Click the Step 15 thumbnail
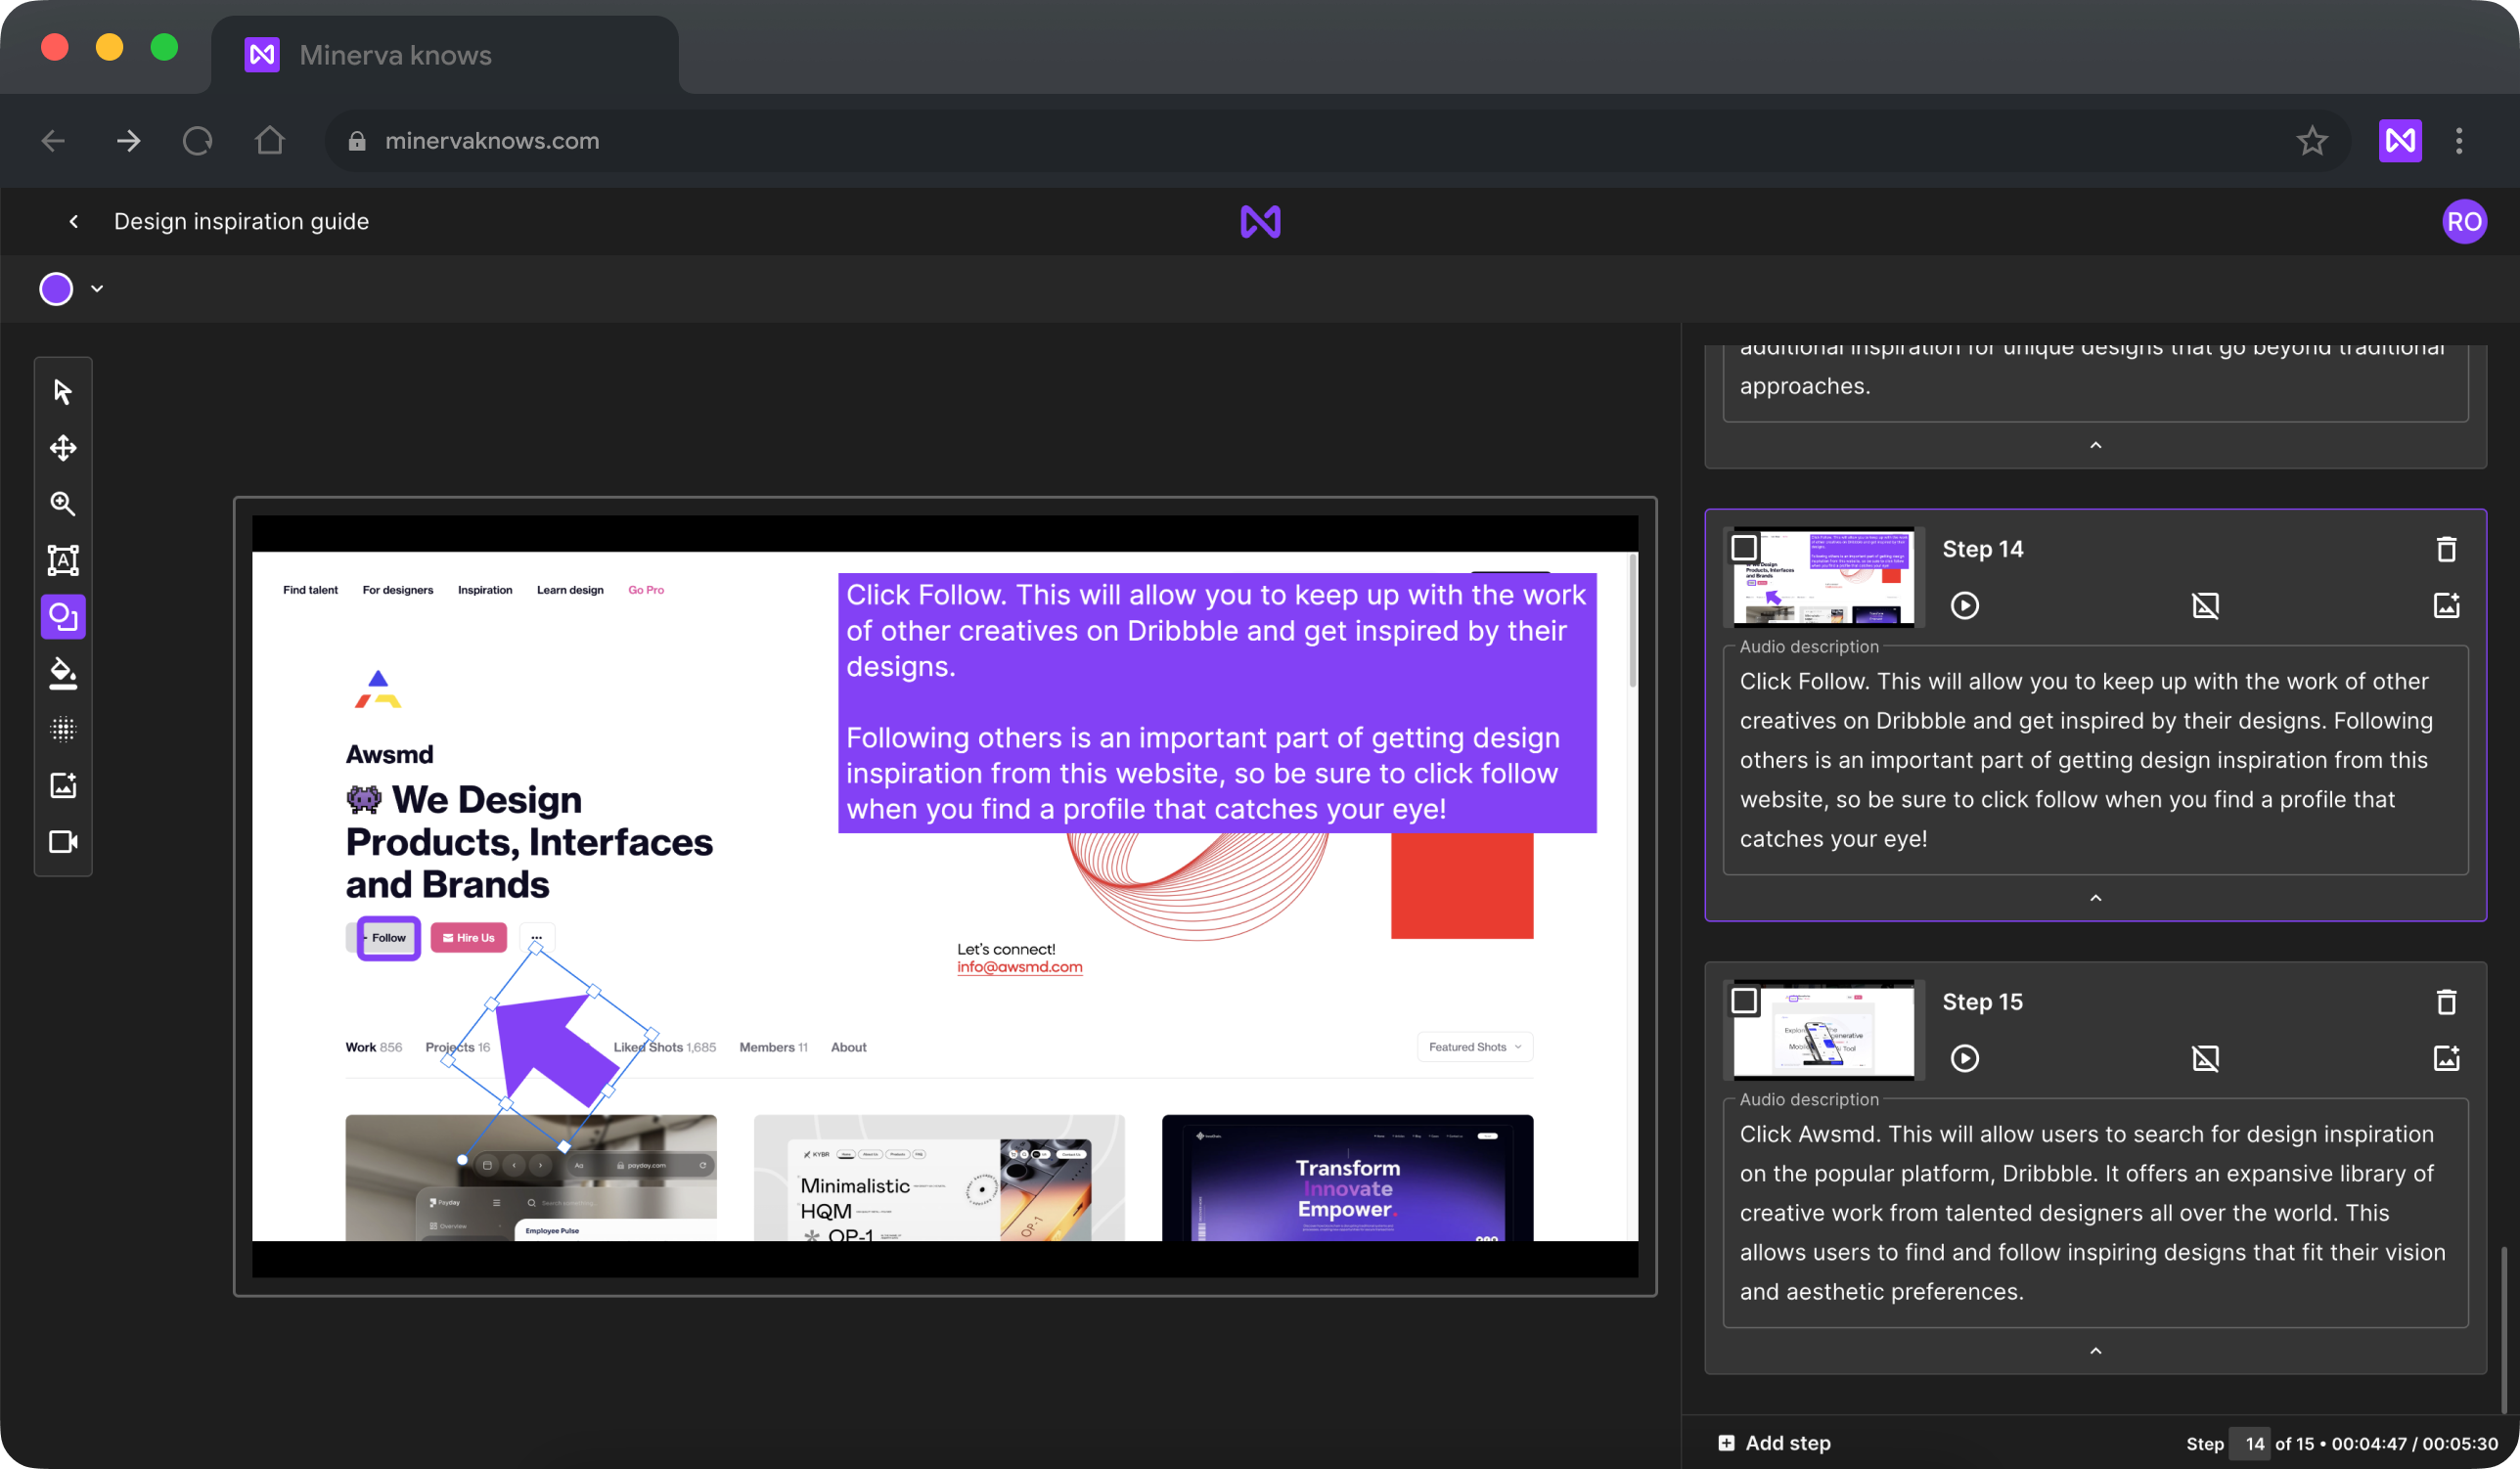2520x1469 pixels. click(x=1823, y=1030)
